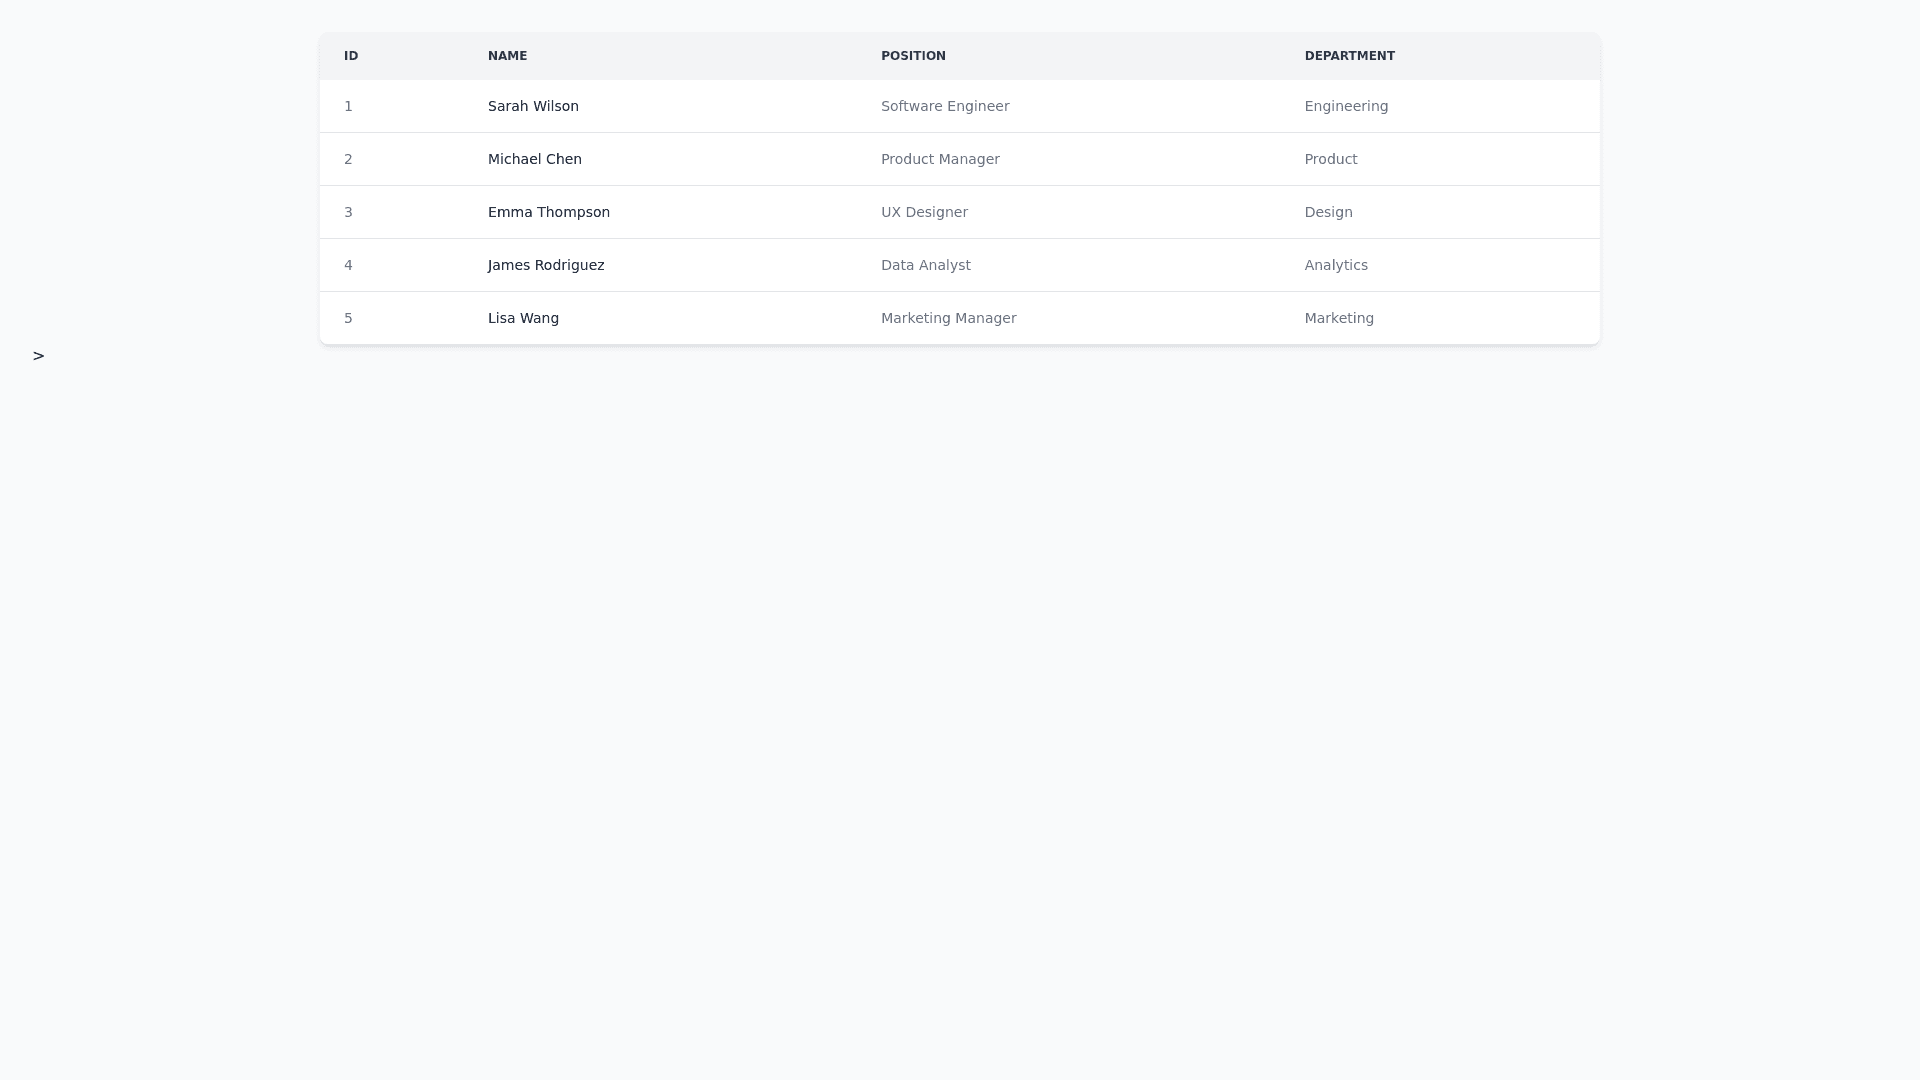The image size is (1920, 1080).
Task: Click the Engineering department cell
Action: coord(1346,106)
